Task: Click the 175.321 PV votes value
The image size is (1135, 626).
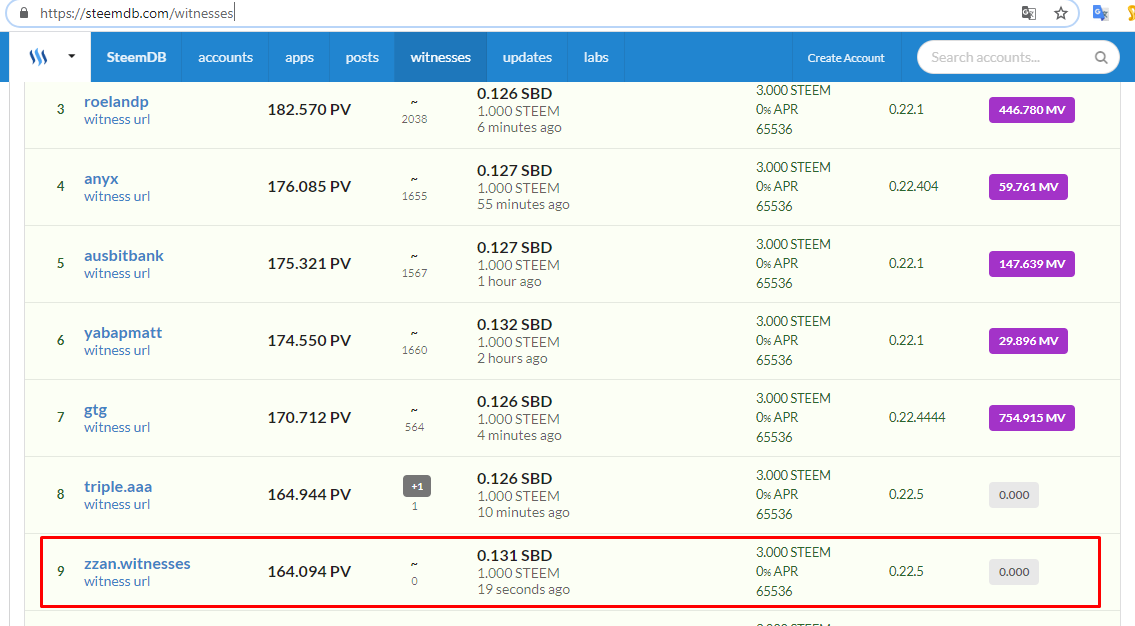Action: [309, 263]
